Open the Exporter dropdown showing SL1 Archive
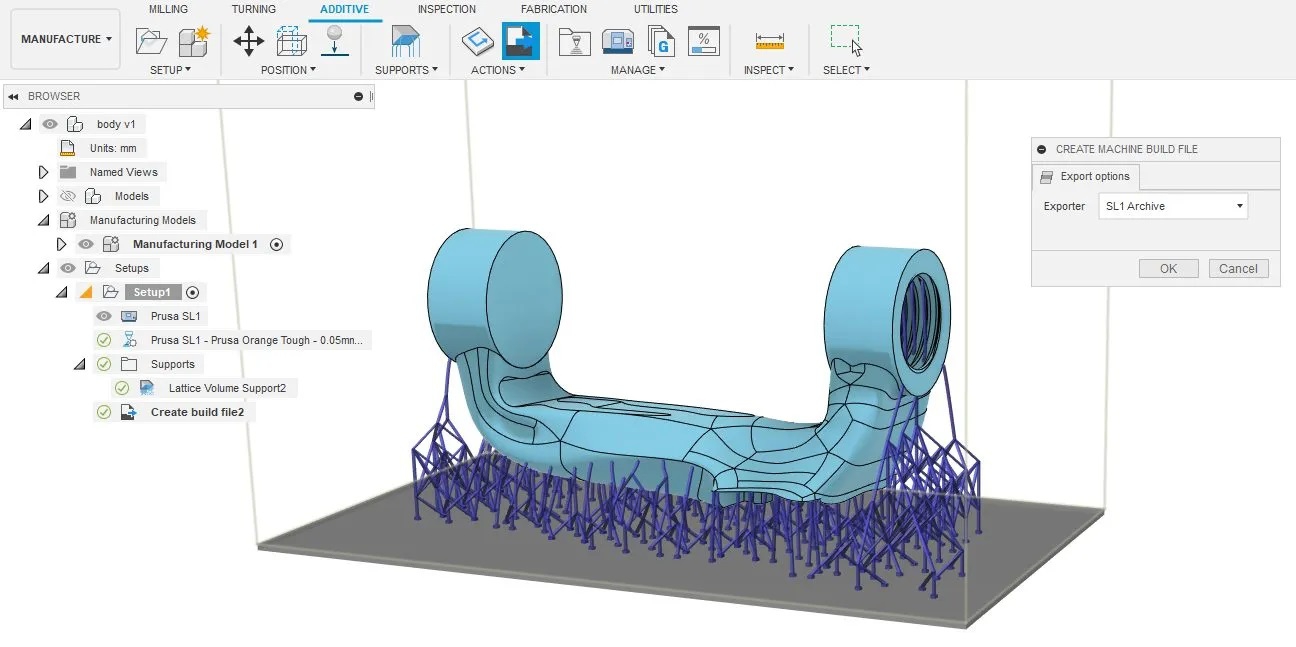 1172,206
